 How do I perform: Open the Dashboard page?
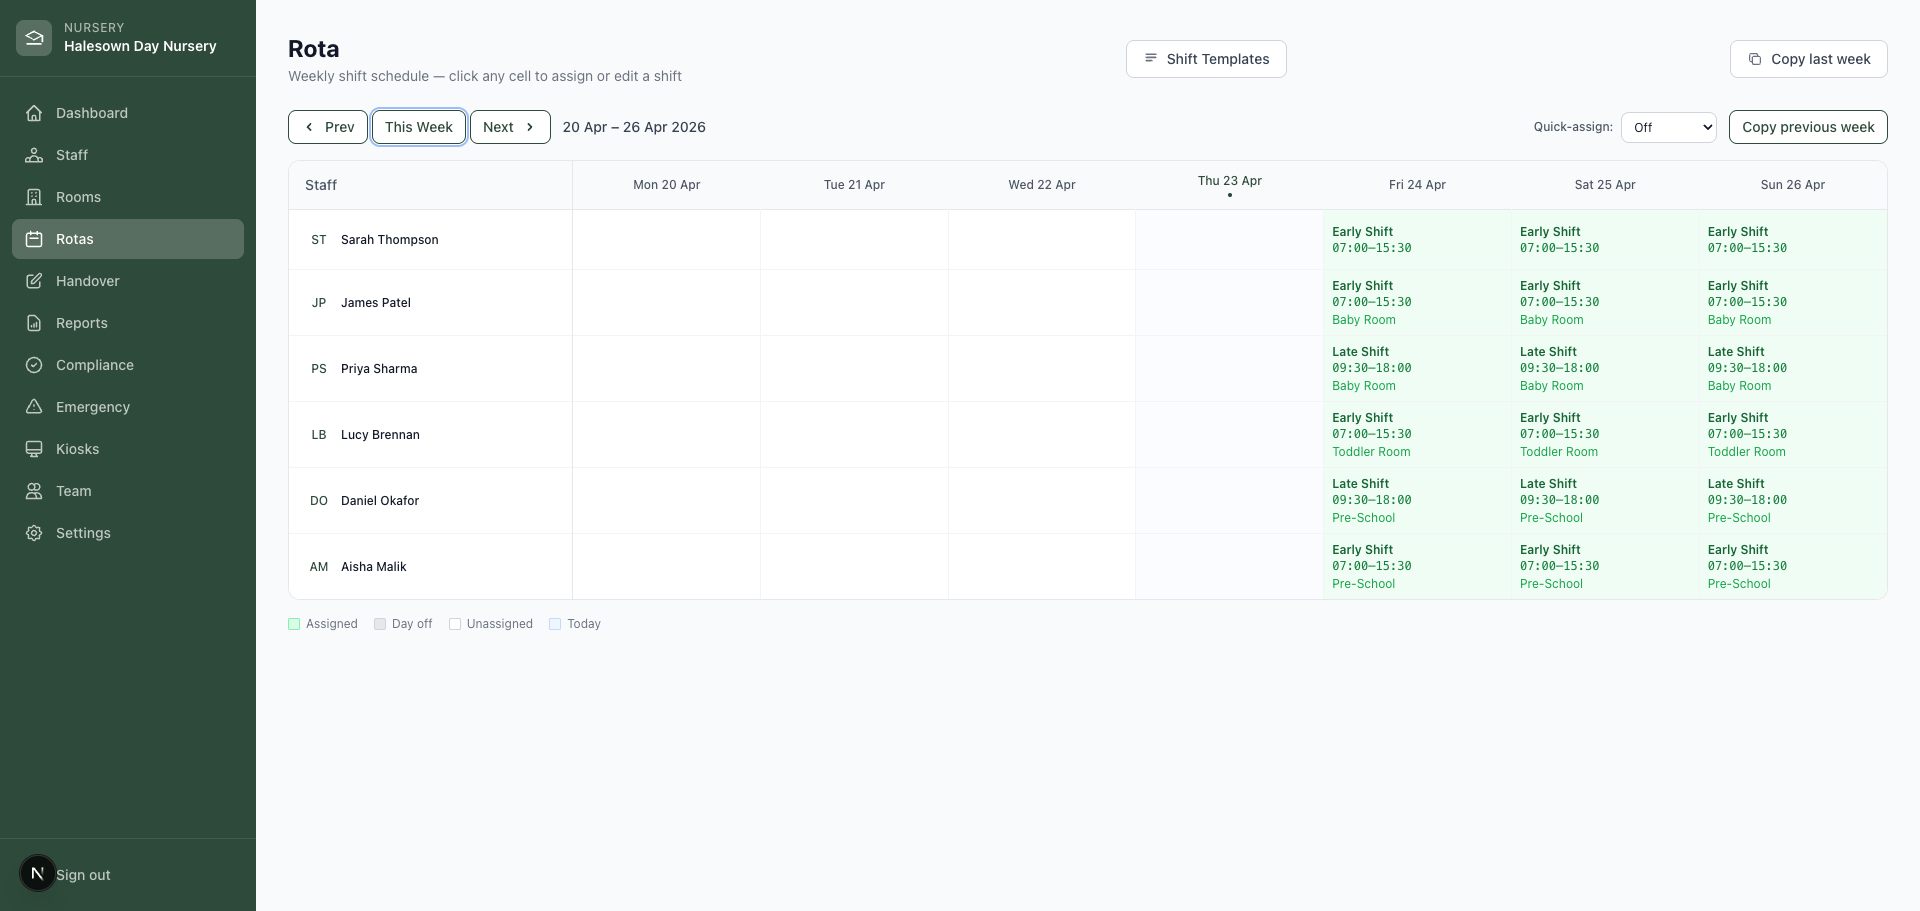pos(128,113)
